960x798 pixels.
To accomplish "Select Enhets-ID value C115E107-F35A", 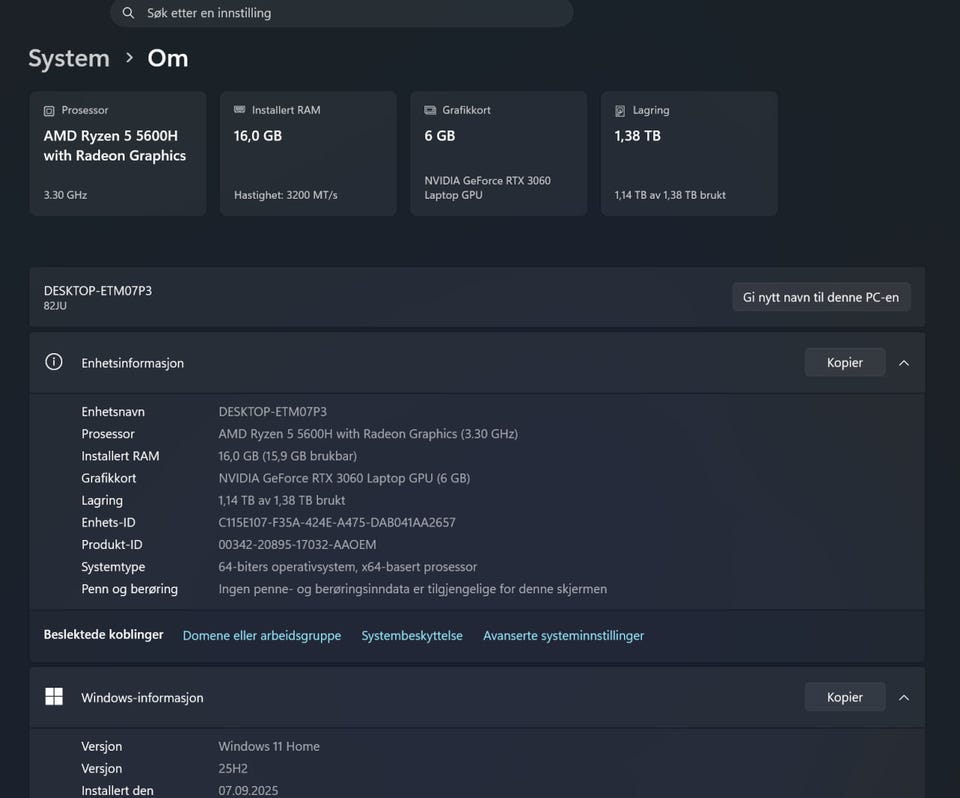I will 337,522.
